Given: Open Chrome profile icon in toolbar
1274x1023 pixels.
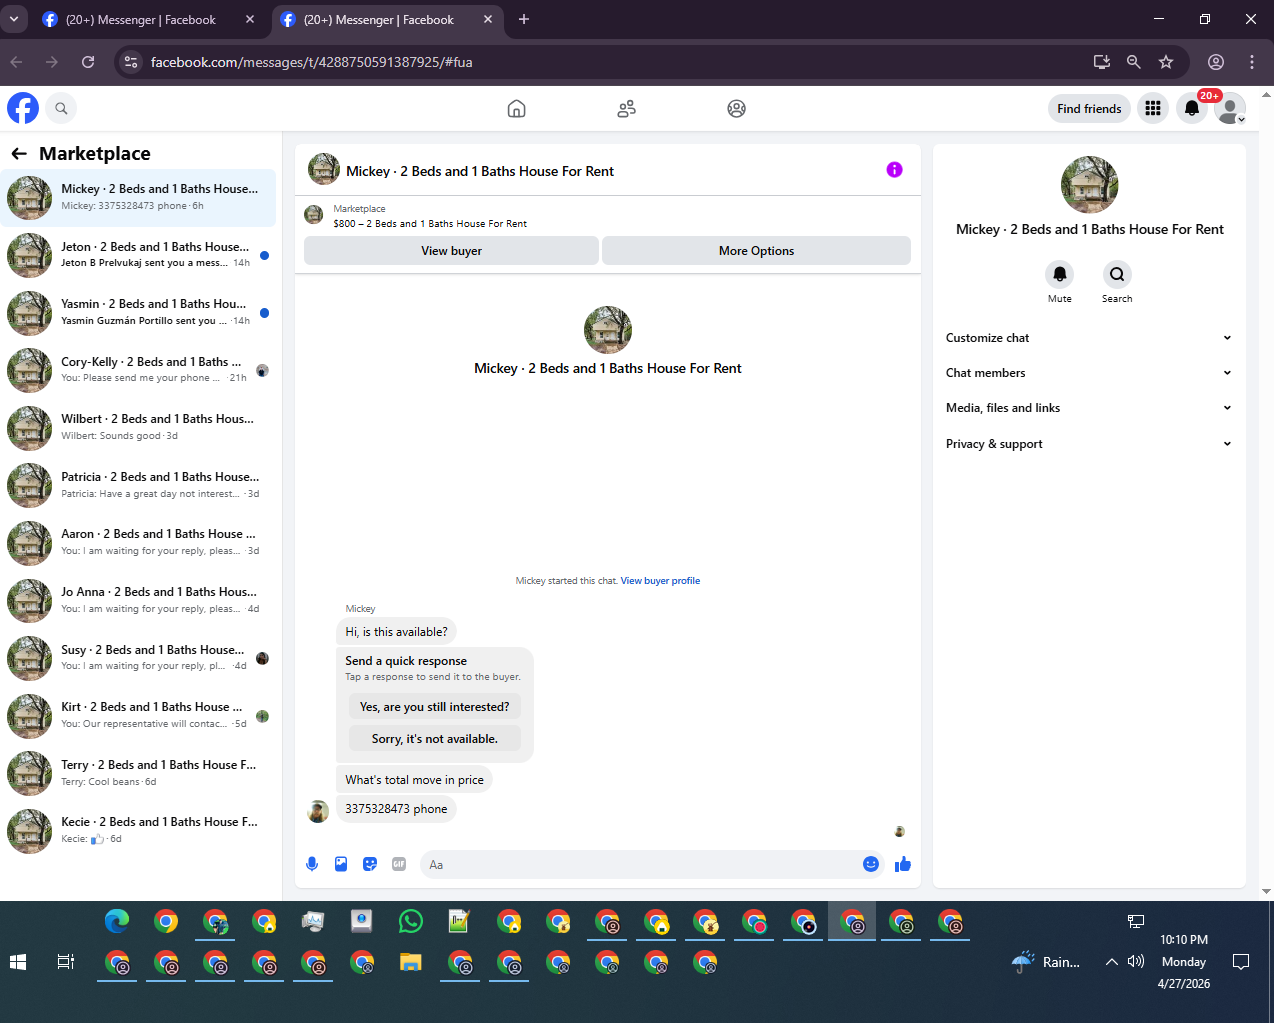Looking at the screenshot, I should [x=1216, y=62].
